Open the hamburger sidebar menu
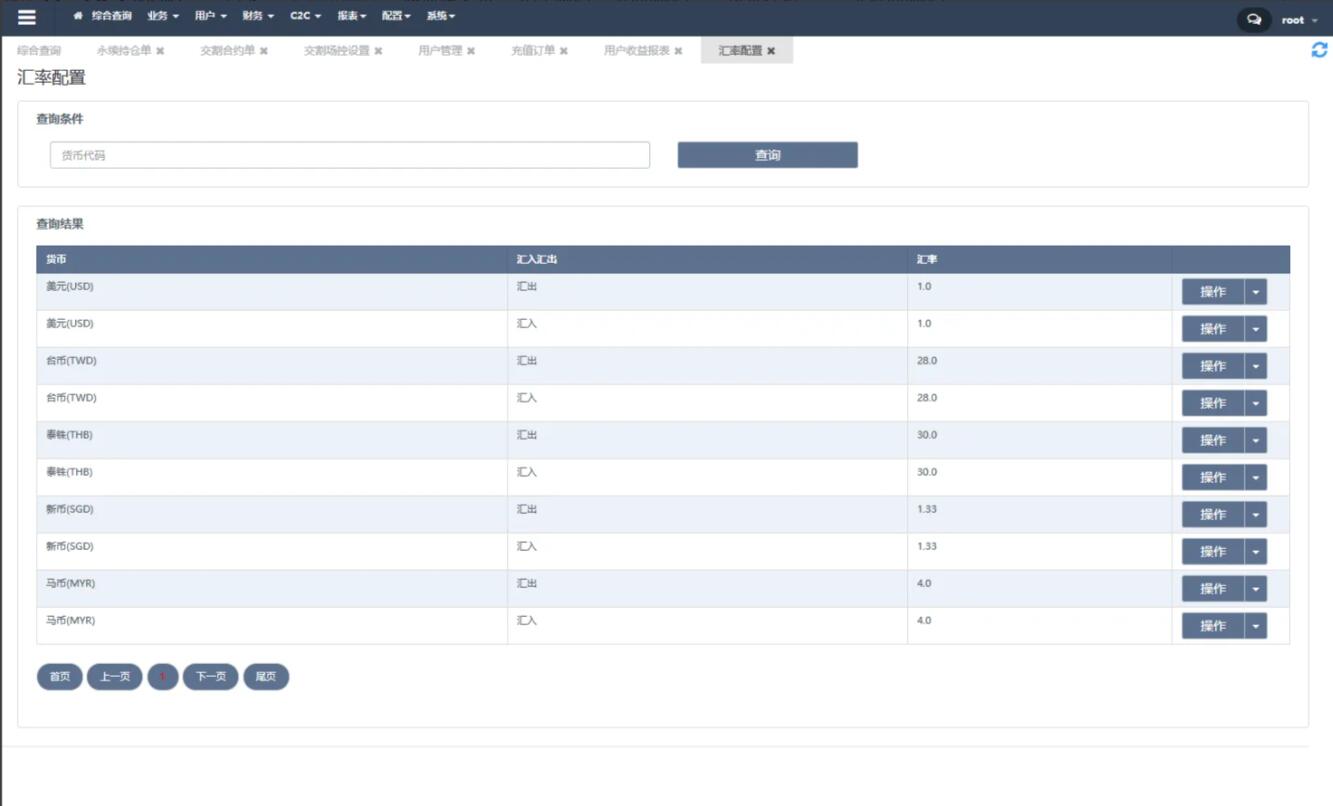This screenshot has height=806, width=1333. [27, 17]
